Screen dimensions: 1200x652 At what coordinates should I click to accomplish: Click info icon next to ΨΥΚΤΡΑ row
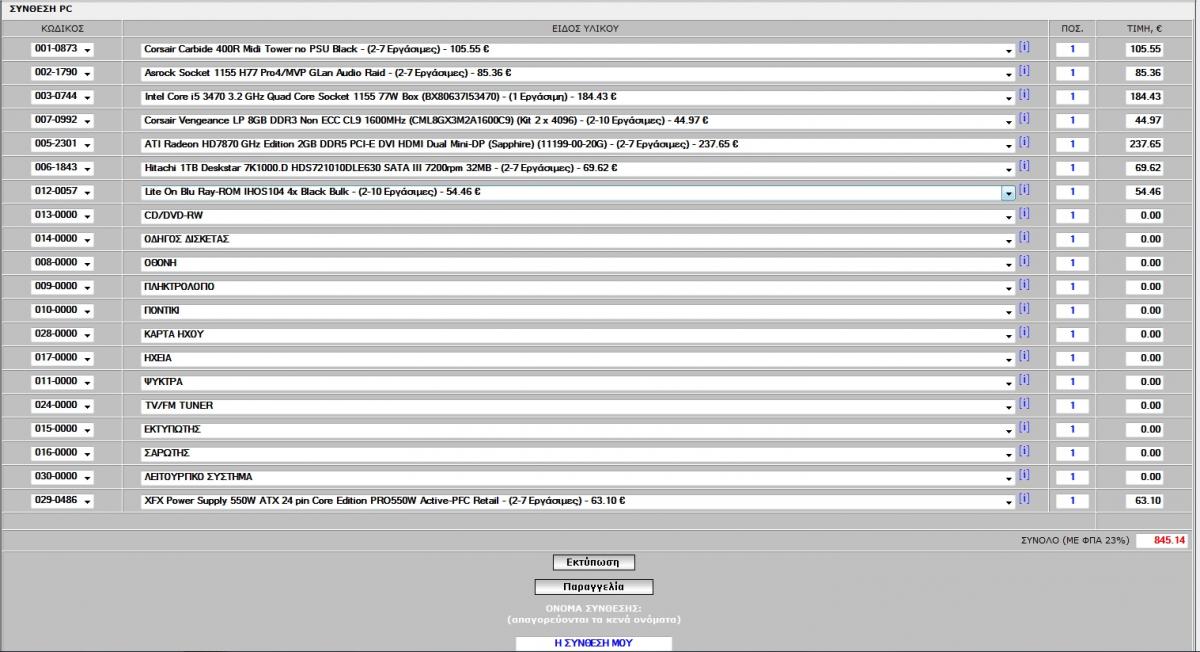(x=1024, y=380)
